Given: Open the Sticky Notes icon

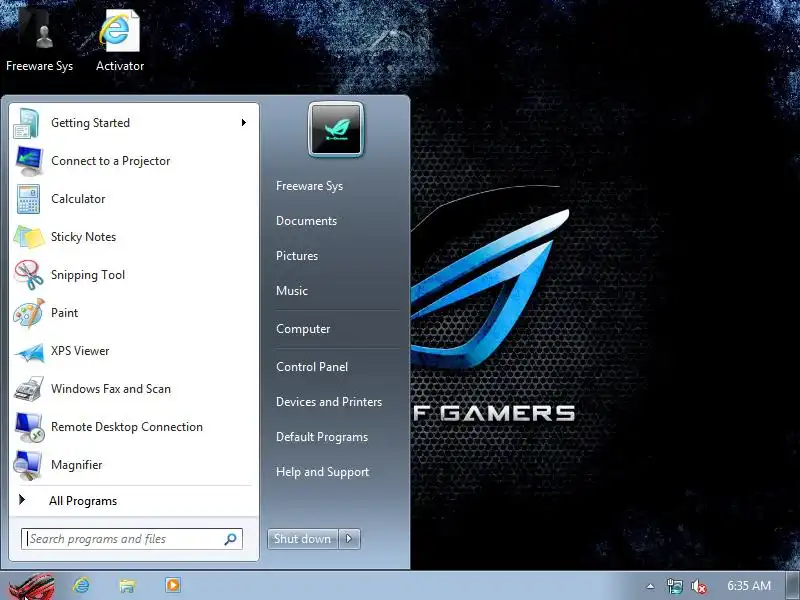Looking at the screenshot, I should 29,237.
